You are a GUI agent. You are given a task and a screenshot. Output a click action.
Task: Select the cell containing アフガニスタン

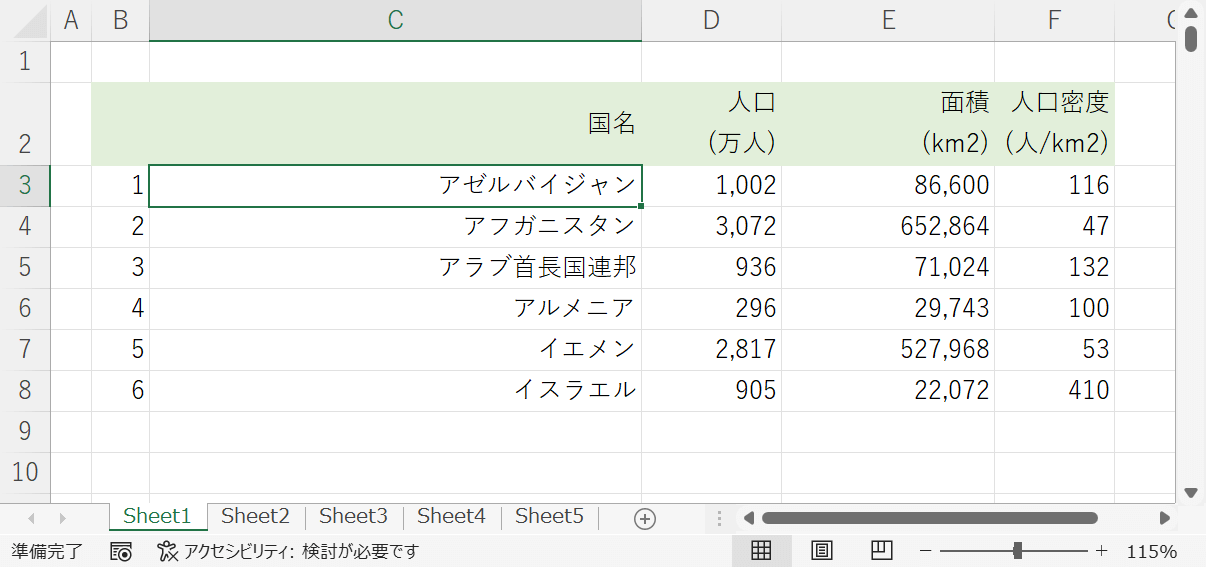[395, 226]
